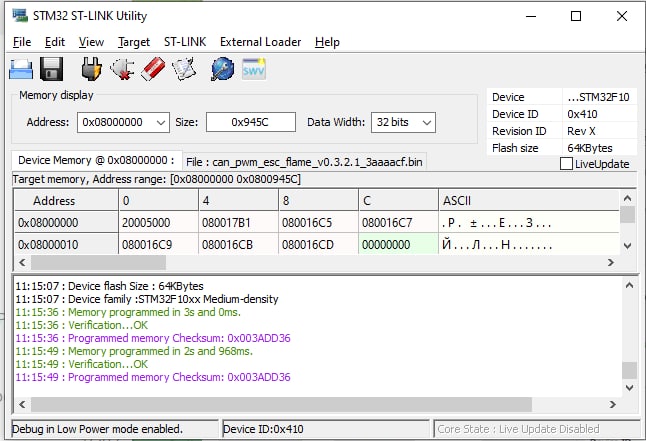646x441 pixels.
Task: Click log line Memory programmed in 2s and 968ms
Action: (x=134, y=351)
